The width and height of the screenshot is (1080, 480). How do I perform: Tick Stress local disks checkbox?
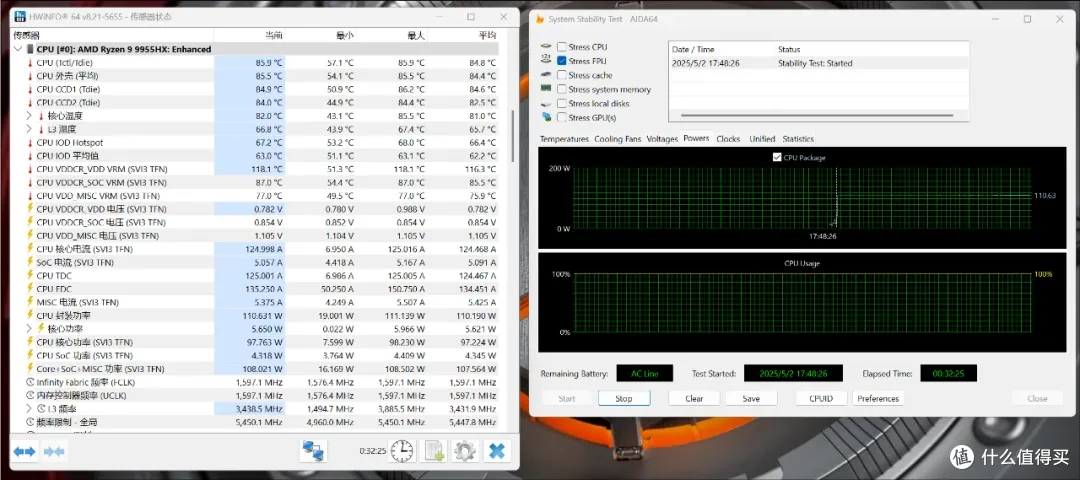click(x=562, y=103)
